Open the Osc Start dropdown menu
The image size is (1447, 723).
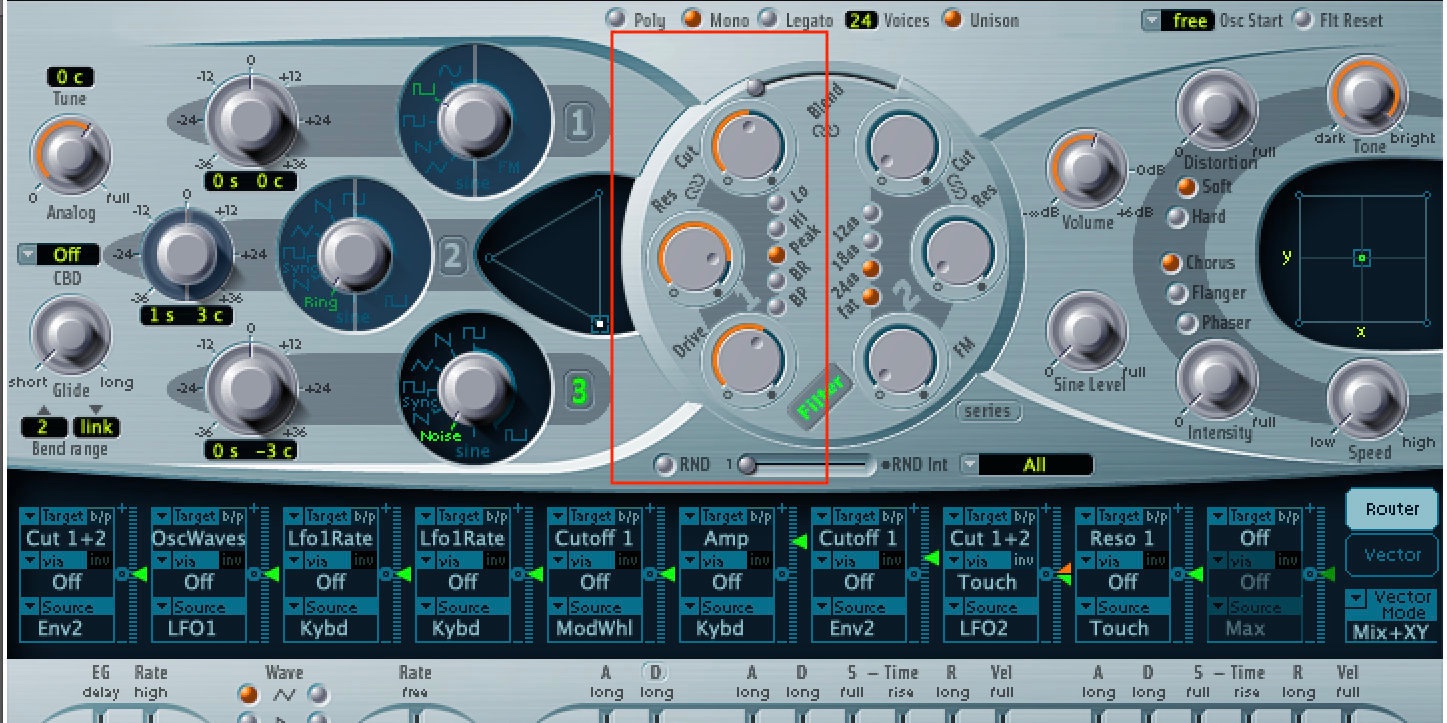click(x=1153, y=20)
